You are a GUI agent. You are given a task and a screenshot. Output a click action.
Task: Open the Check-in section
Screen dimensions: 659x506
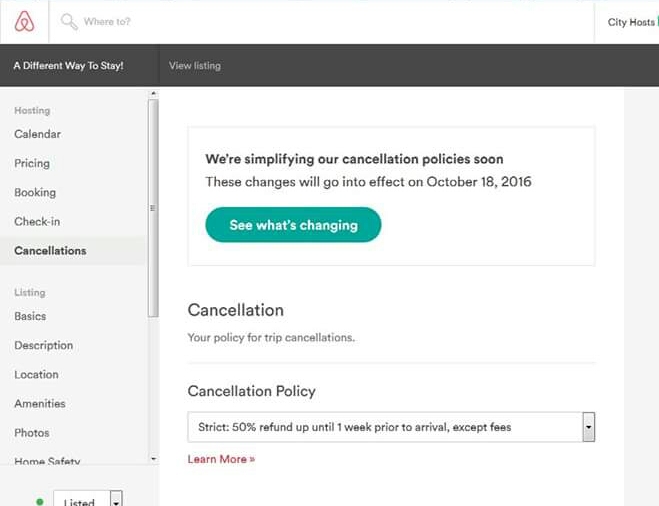point(37,221)
